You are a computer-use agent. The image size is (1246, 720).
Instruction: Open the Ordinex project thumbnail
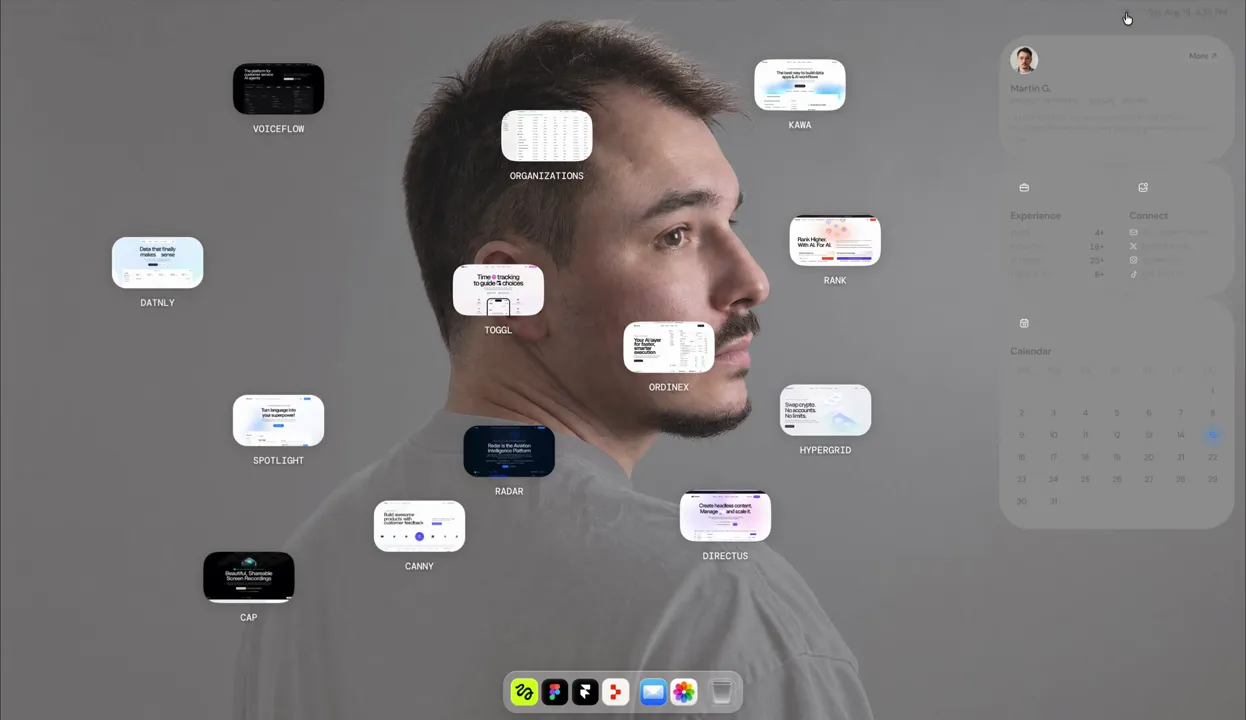pyautogui.click(x=668, y=347)
